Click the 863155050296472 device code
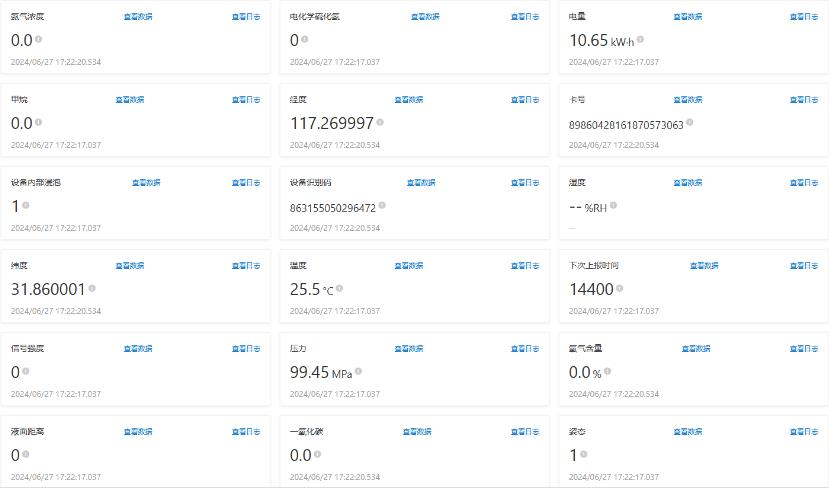Screen dimensions: 829x488 pyautogui.click(x=333, y=208)
